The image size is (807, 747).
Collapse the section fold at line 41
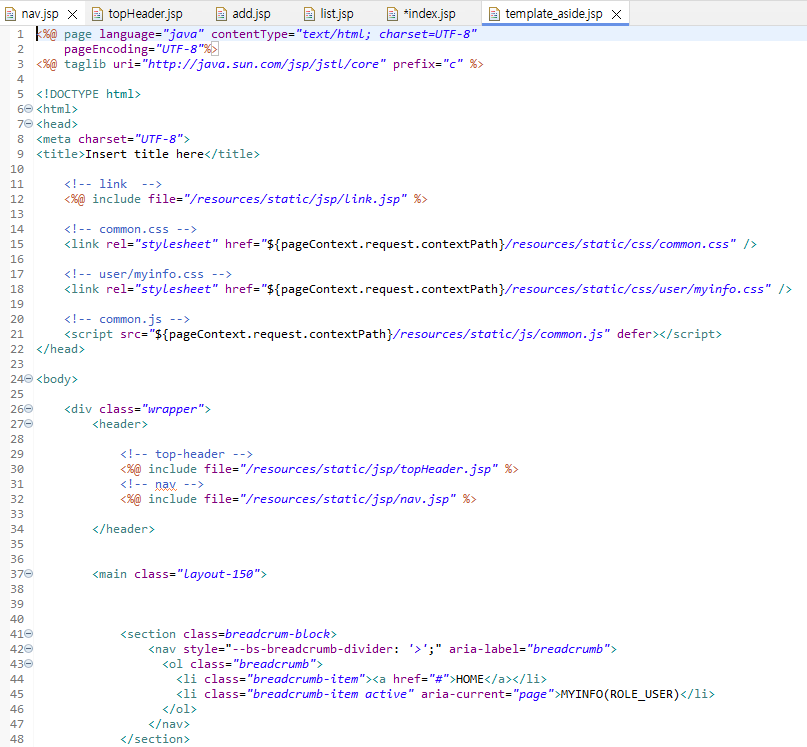pos(29,634)
